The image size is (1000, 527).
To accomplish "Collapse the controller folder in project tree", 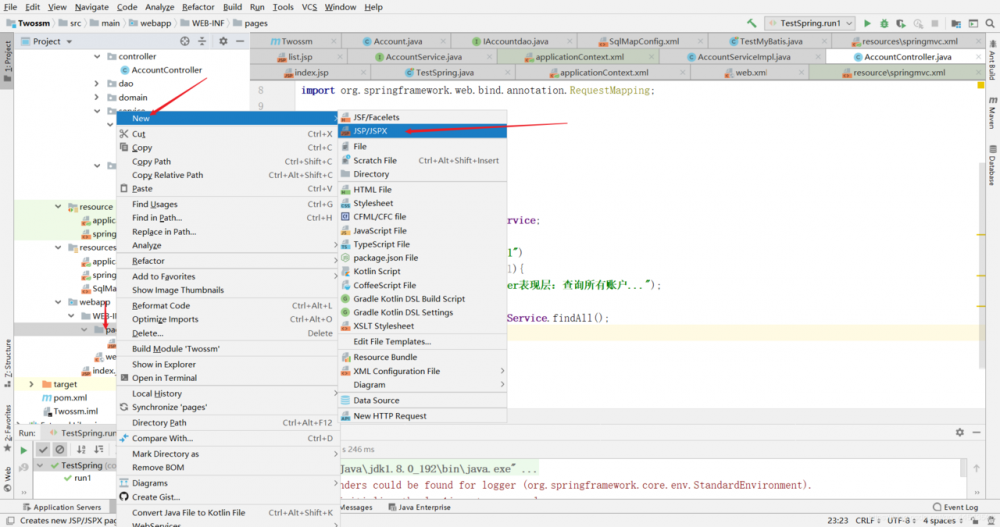I will point(98,57).
